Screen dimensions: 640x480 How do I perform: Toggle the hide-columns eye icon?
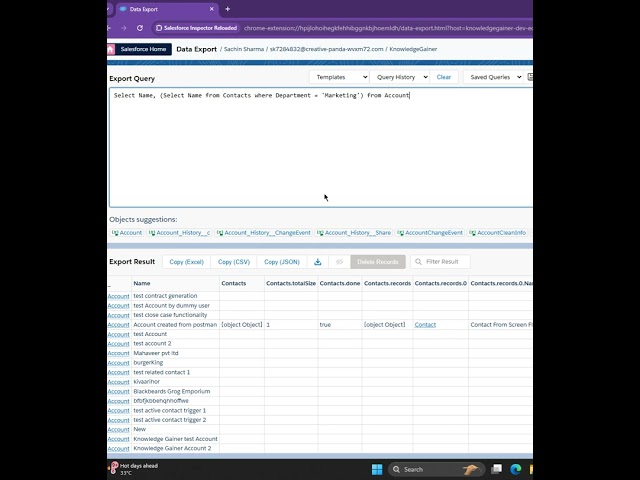click(339, 262)
